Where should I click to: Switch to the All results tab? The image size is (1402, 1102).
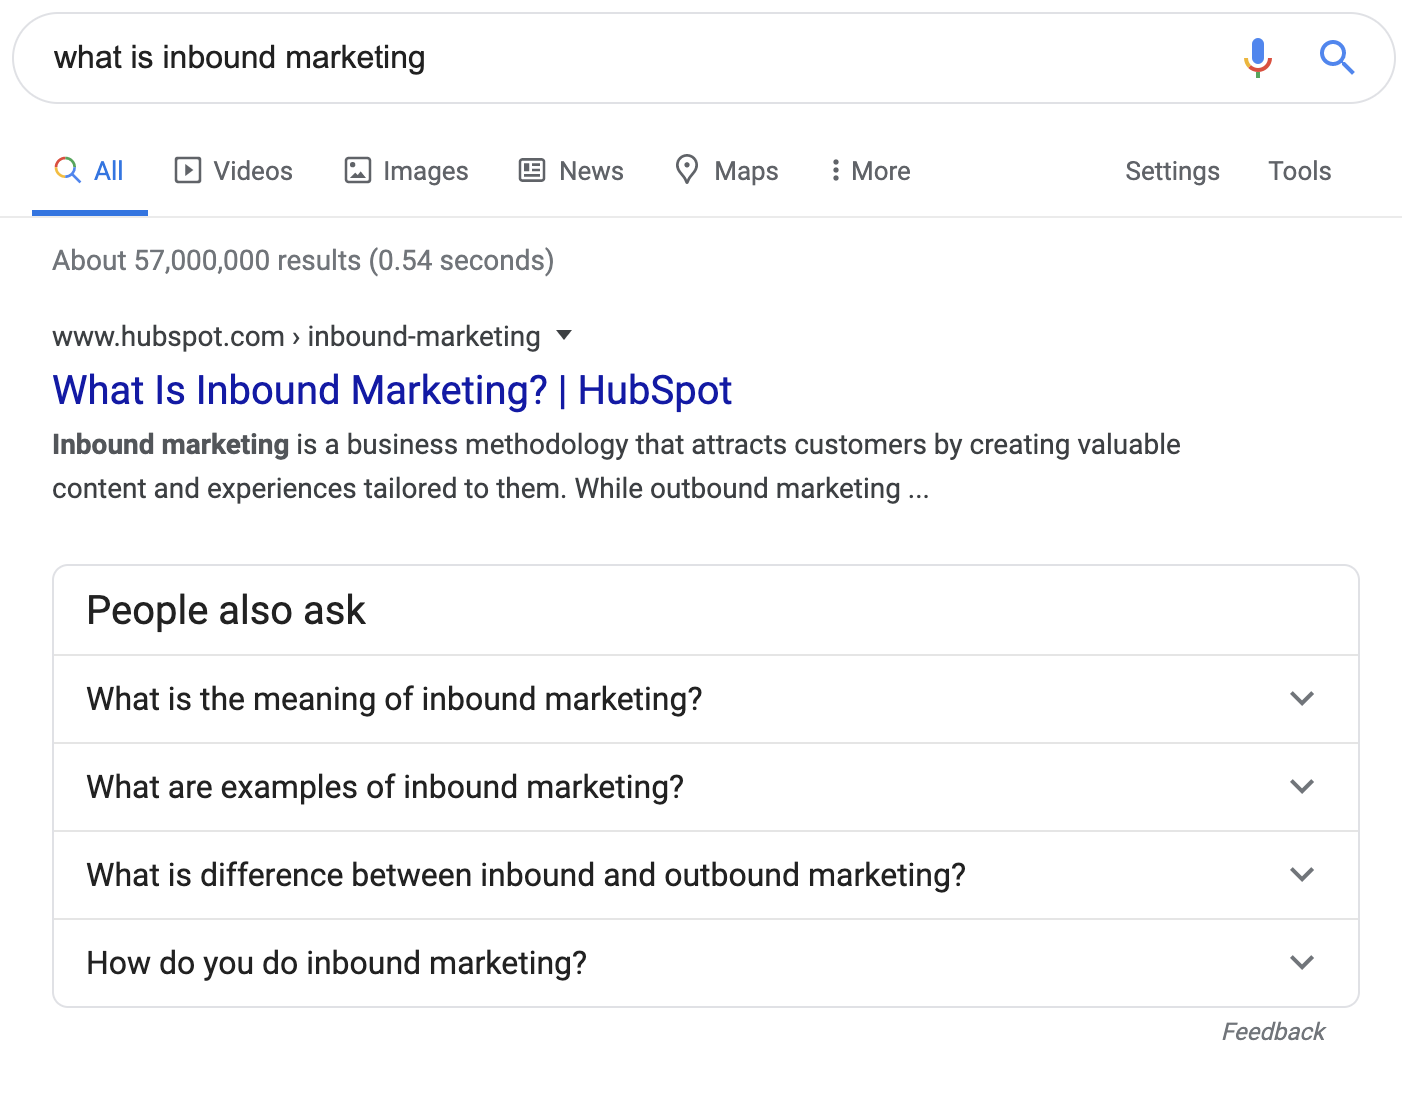coord(108,171)
